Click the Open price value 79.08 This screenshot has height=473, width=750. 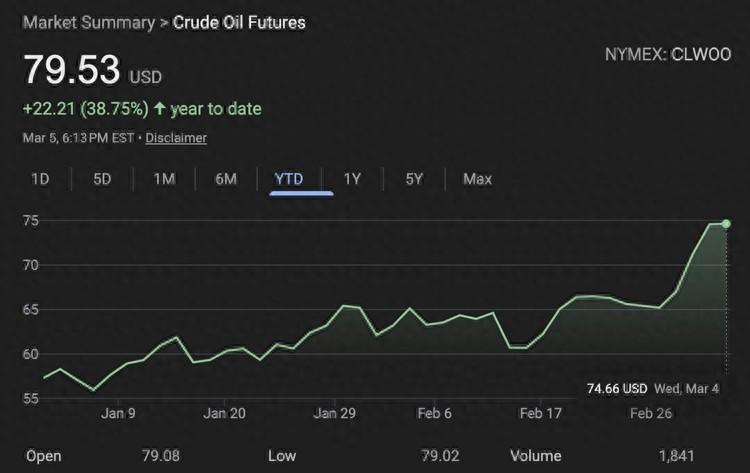coord(160,456)
